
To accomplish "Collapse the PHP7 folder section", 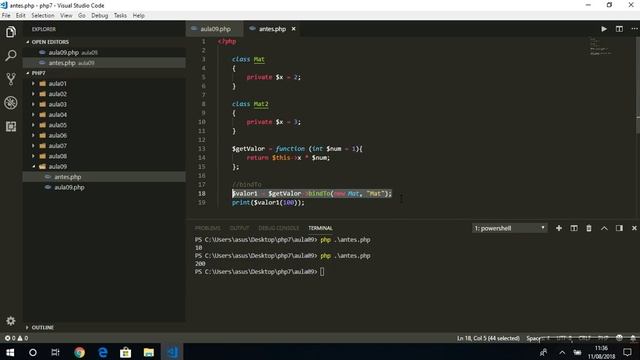I will tap(36, 73).
